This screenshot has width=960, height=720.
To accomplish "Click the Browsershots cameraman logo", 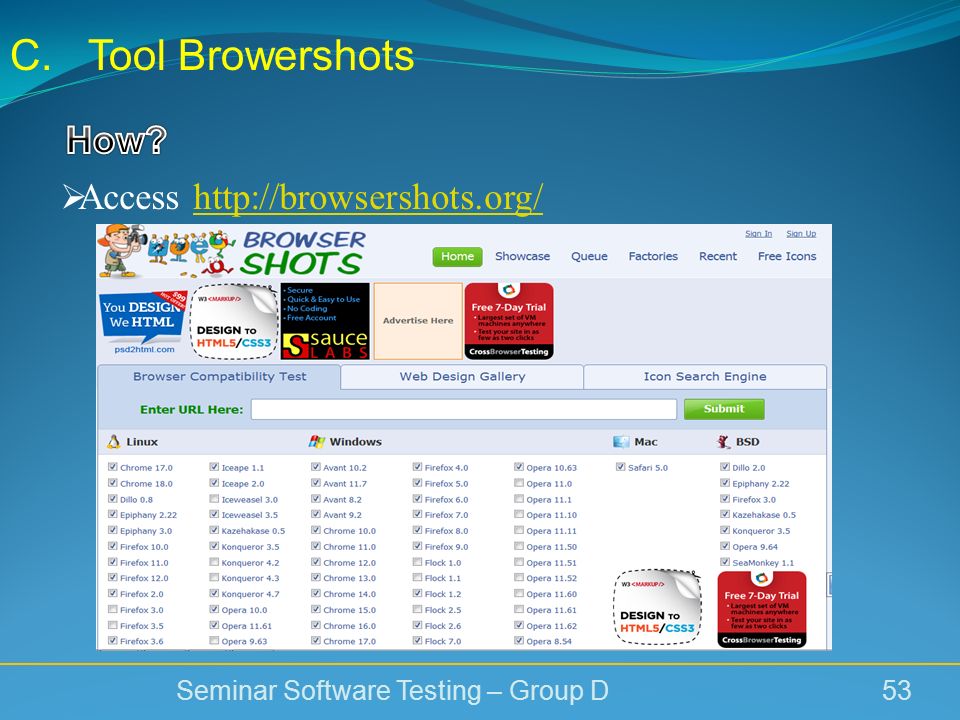I will (x=165, y=252).
